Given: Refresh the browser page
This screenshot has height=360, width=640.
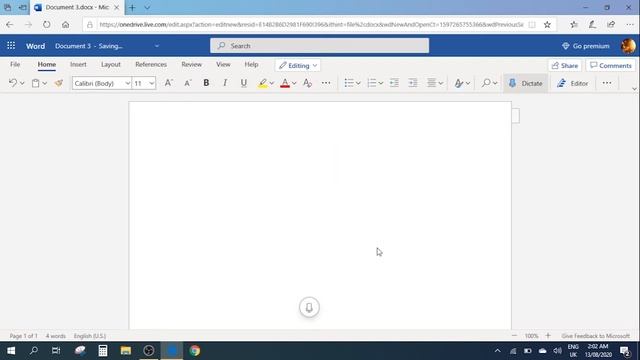Looking at the screenshot, I should [x=47, y=24].
